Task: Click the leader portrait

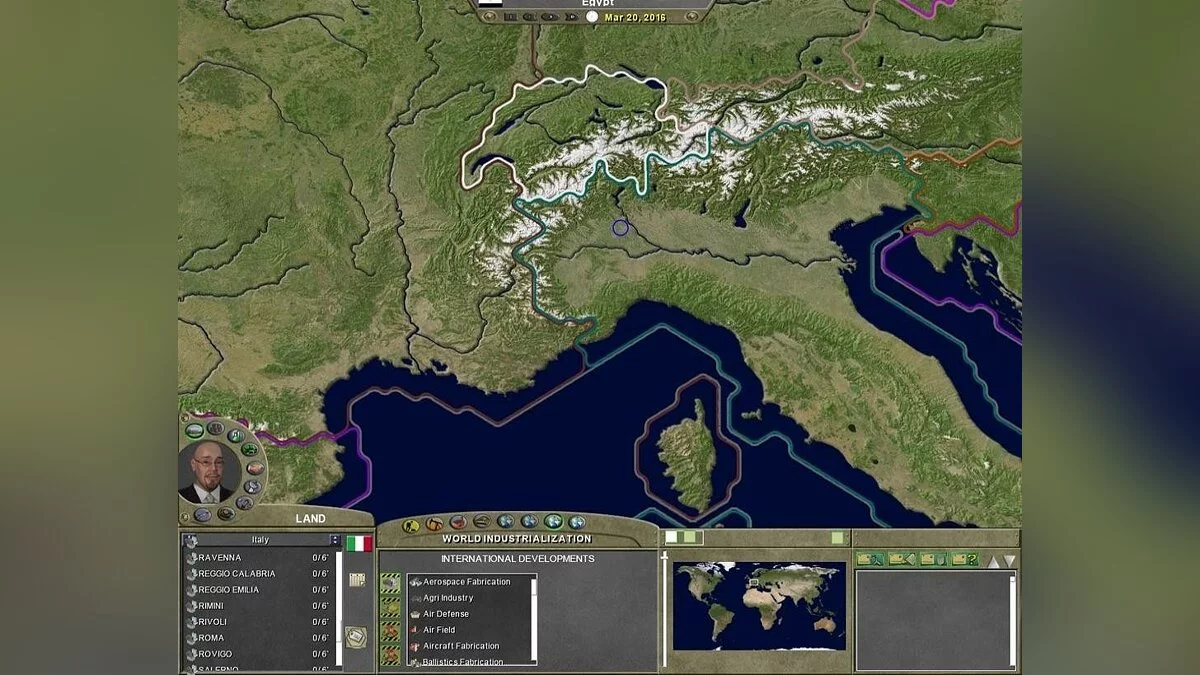Action: 208,471
